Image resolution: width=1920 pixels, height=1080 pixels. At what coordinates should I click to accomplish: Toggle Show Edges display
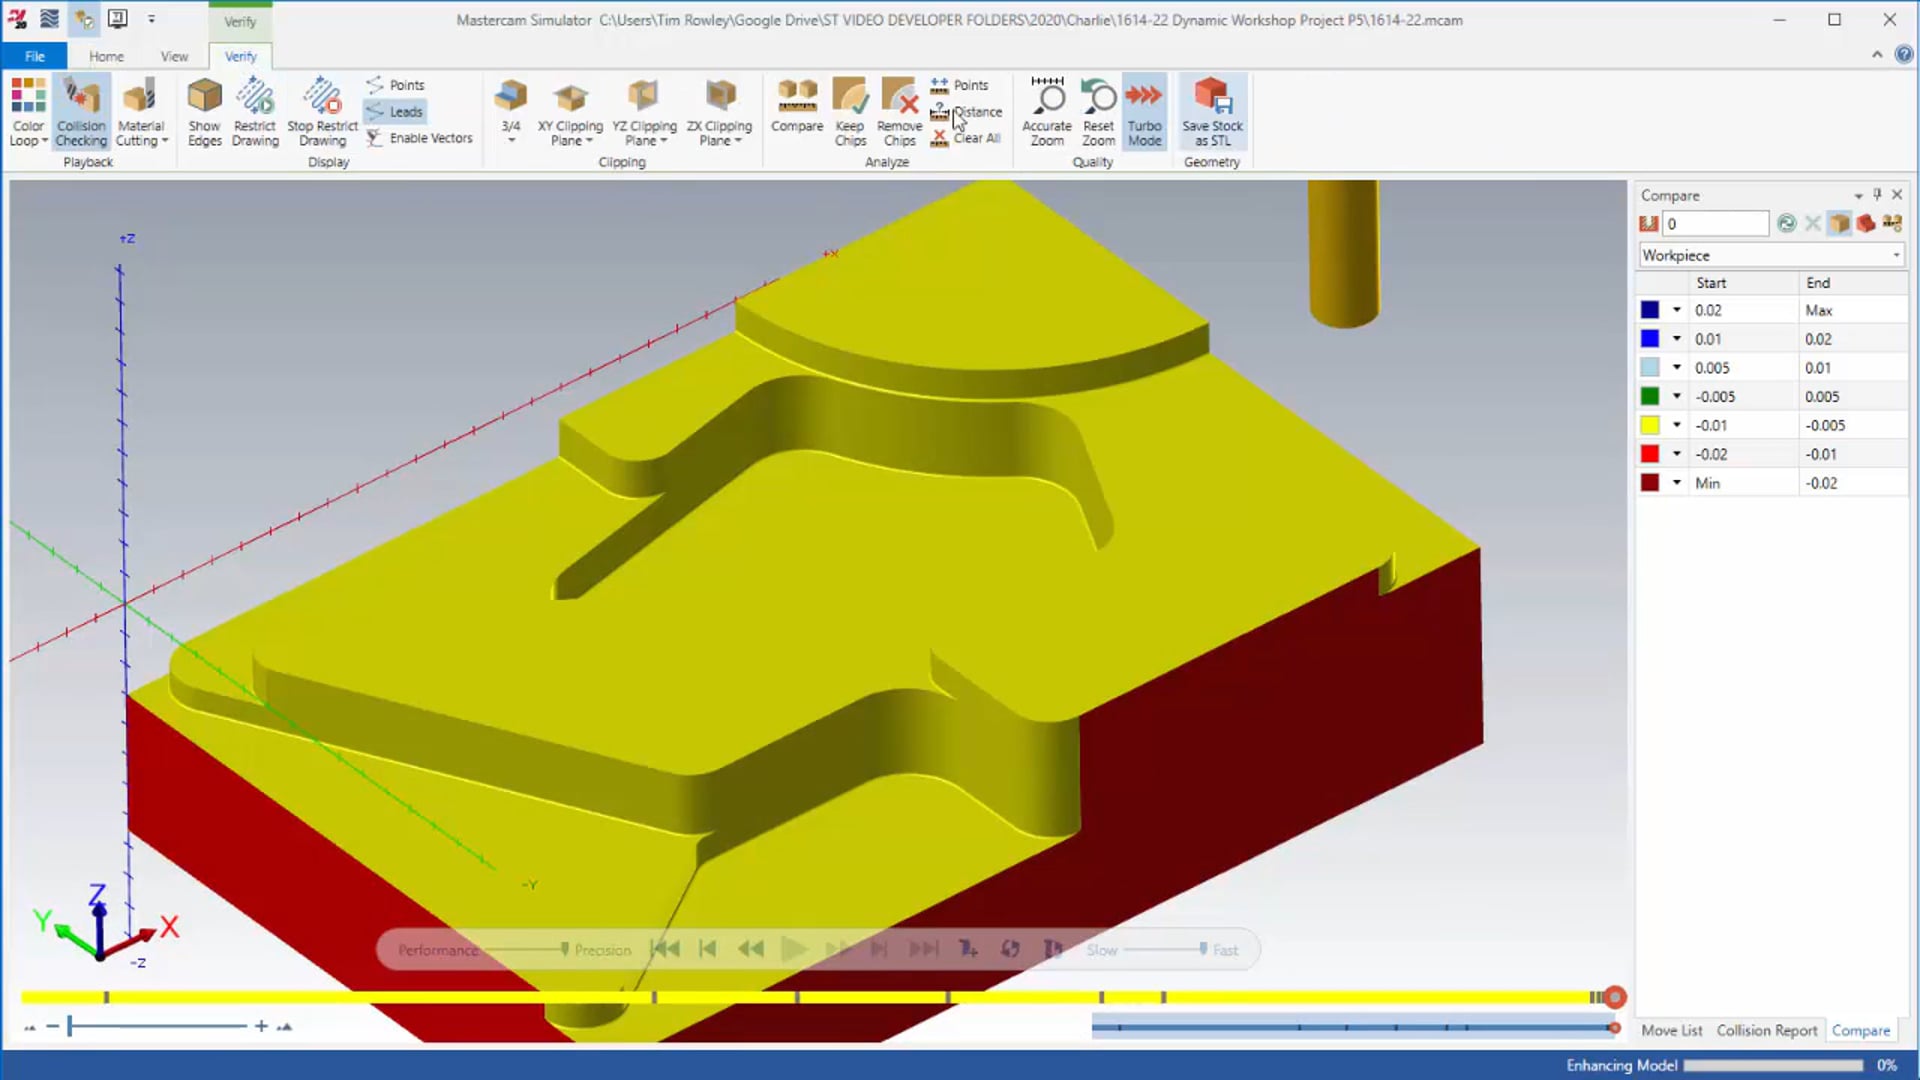point(204,112)
